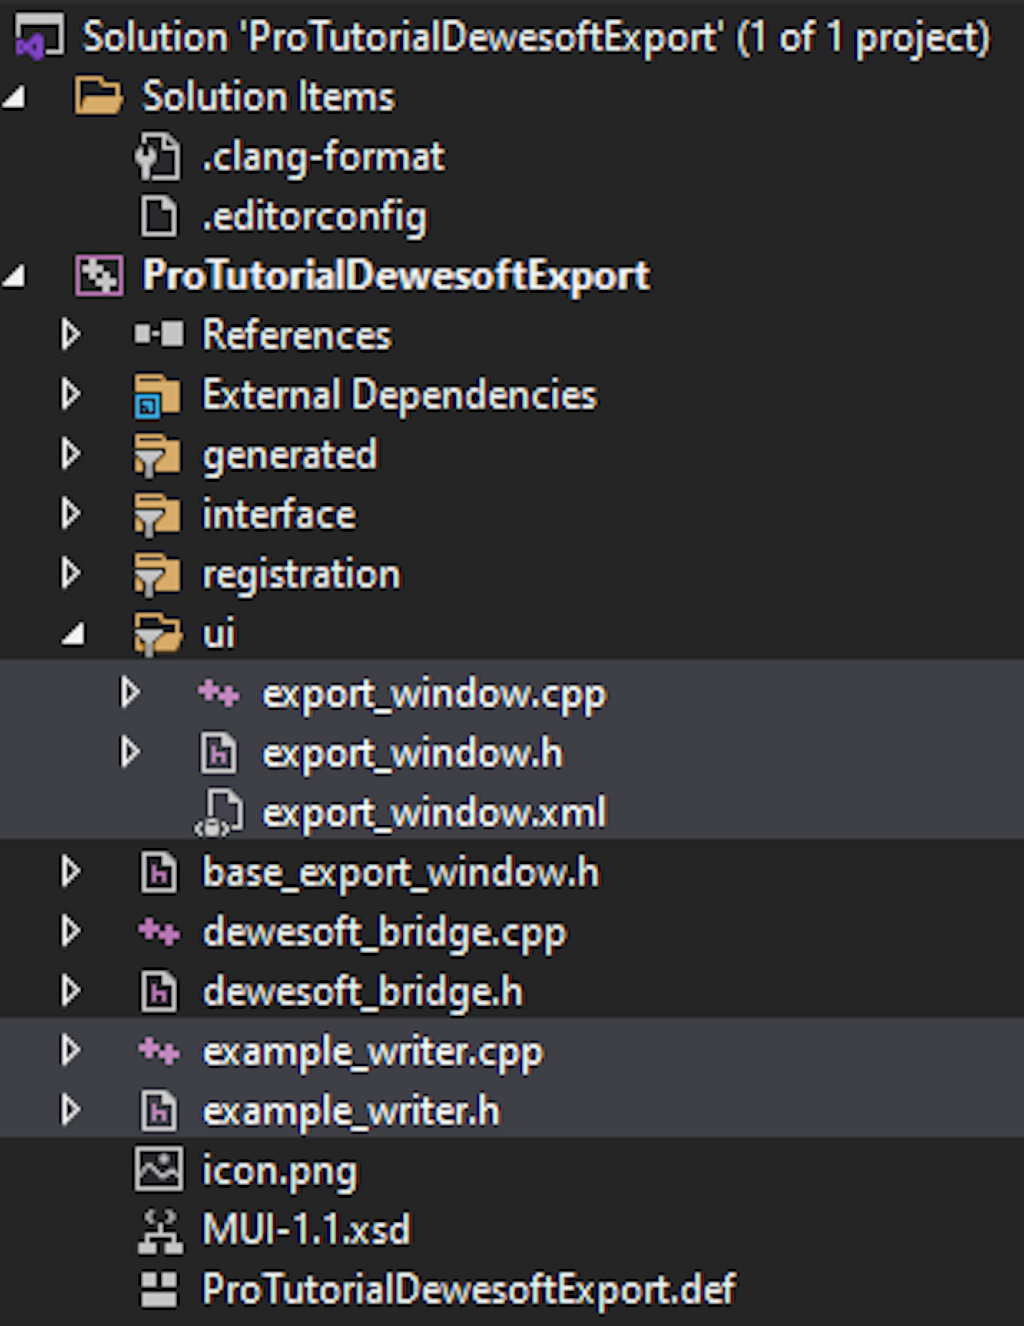Click the Solution Items folder icon
This screenshot has width=1024, height=1326.
(x=99, y=97)
